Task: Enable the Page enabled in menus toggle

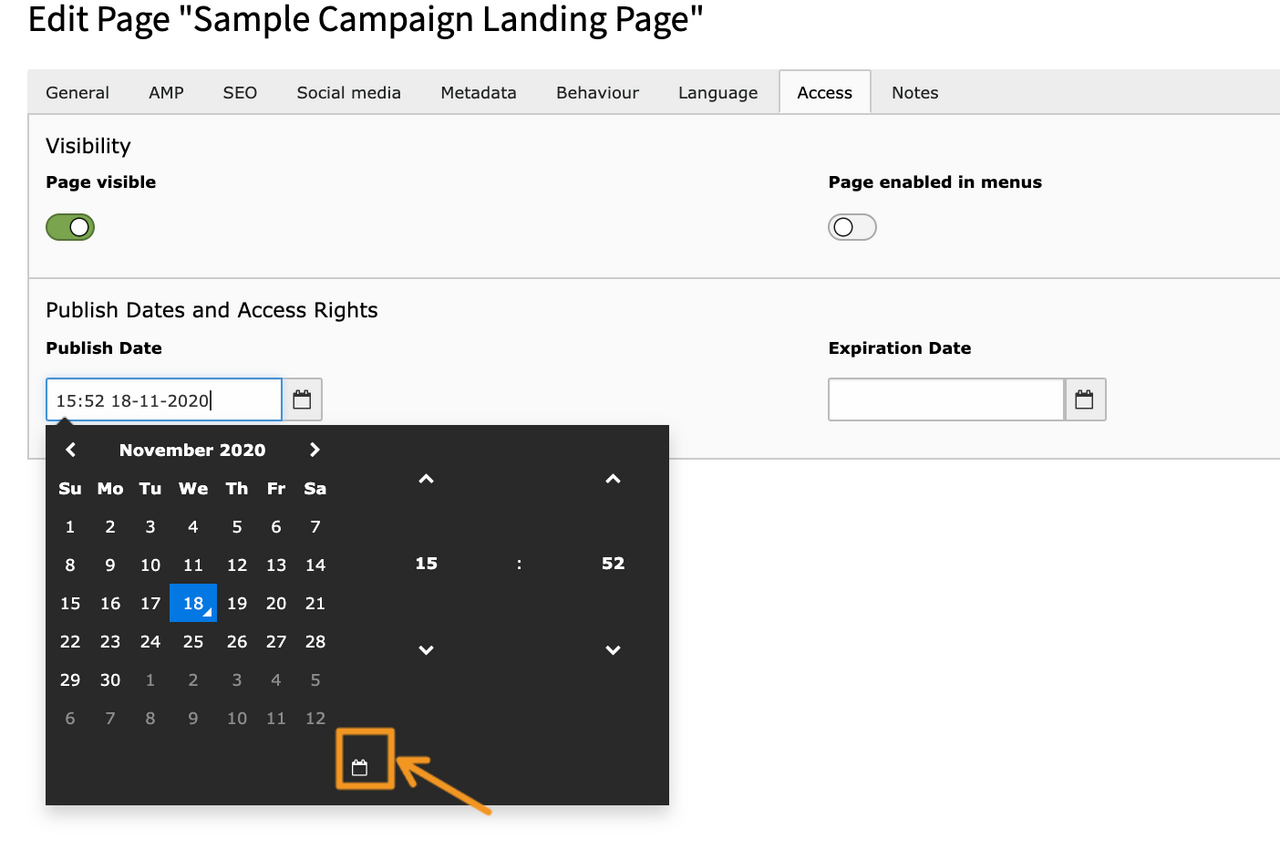Action: pos(852,227)
